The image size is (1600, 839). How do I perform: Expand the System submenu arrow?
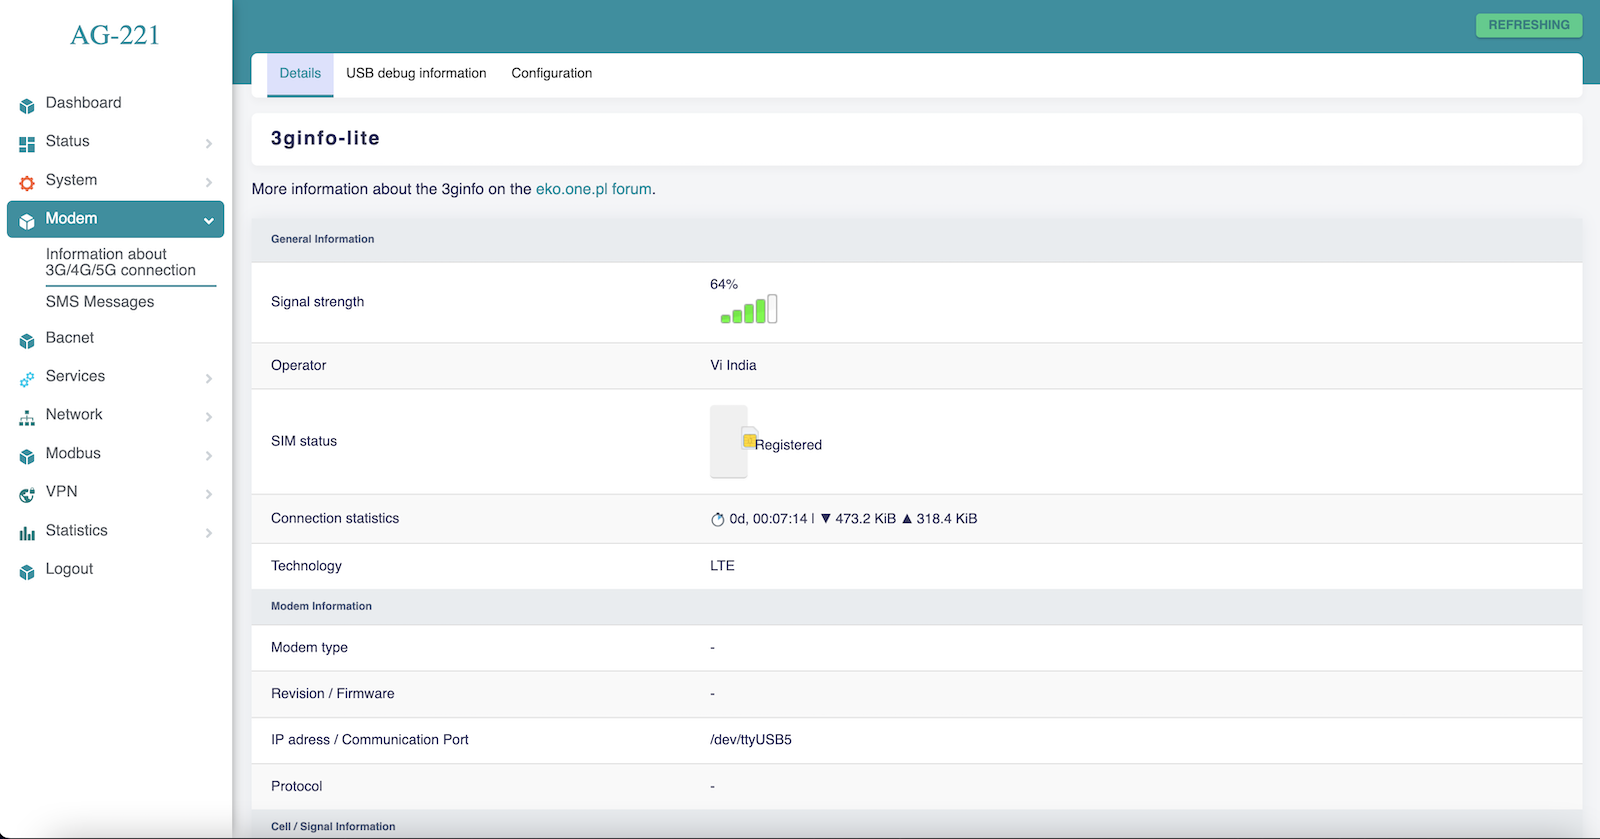pyautogui.click(x=209, y=182)
